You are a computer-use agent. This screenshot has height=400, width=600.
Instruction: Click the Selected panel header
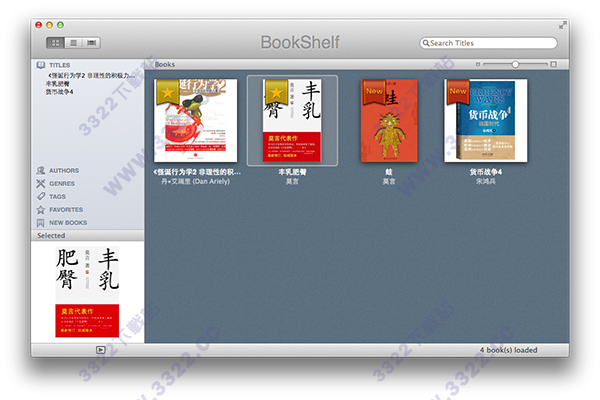[88, 235]
